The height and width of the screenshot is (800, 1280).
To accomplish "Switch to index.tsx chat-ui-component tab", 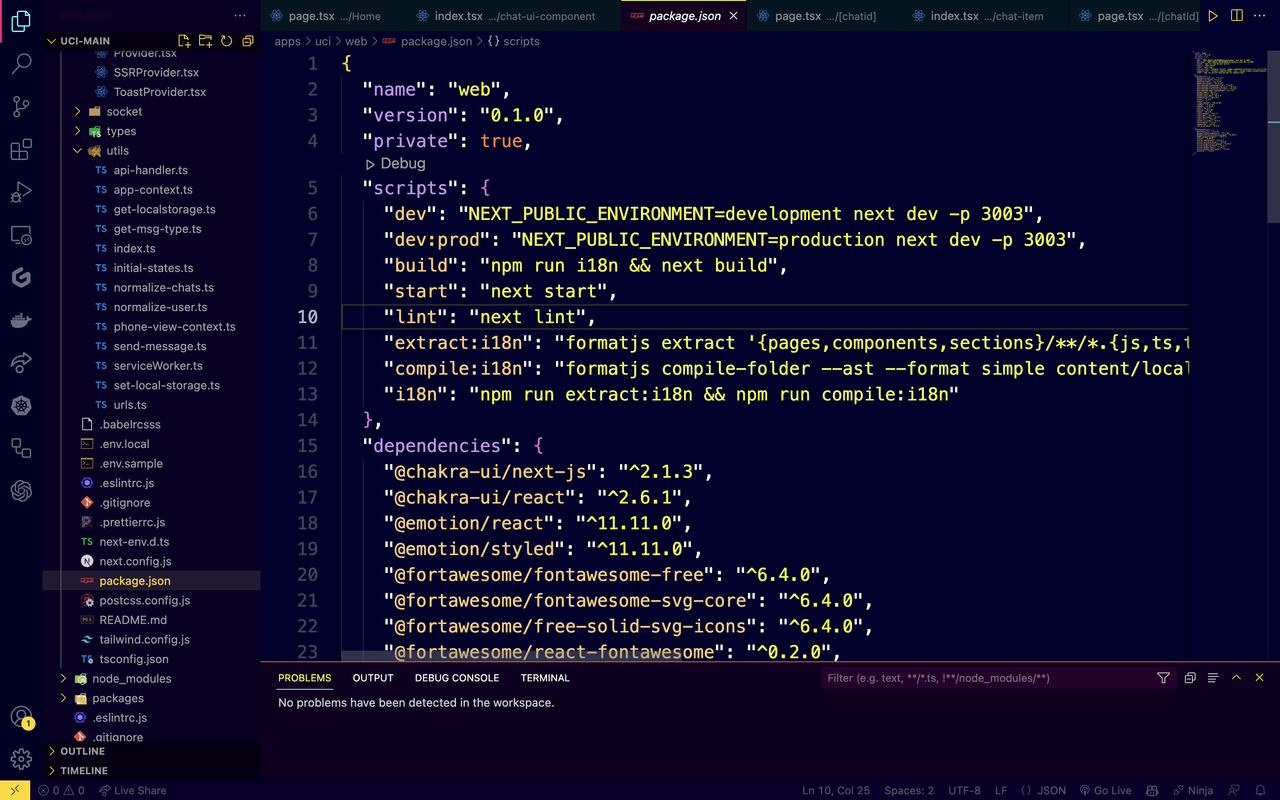I will tap(514, 16).
